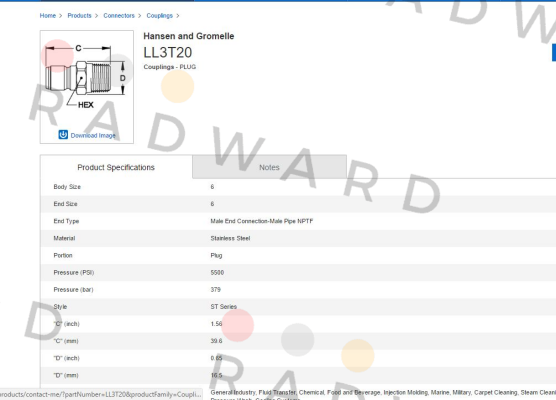Viewport: 556px width, 400px height.
Task: Select the Portion value Plug
Action: 216,255
